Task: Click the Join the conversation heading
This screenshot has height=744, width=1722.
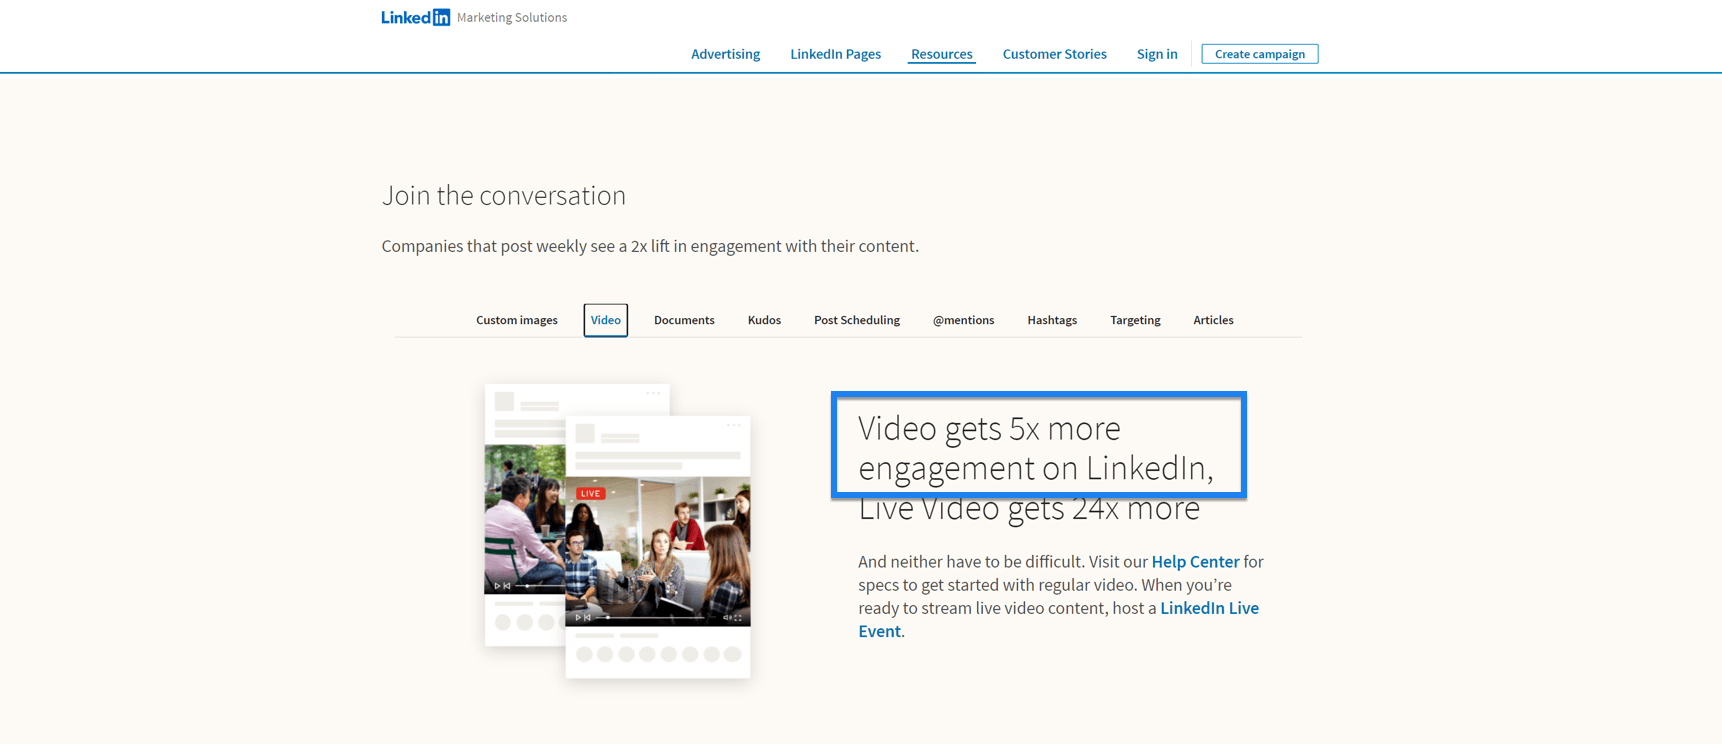Action: pos(503,195)
